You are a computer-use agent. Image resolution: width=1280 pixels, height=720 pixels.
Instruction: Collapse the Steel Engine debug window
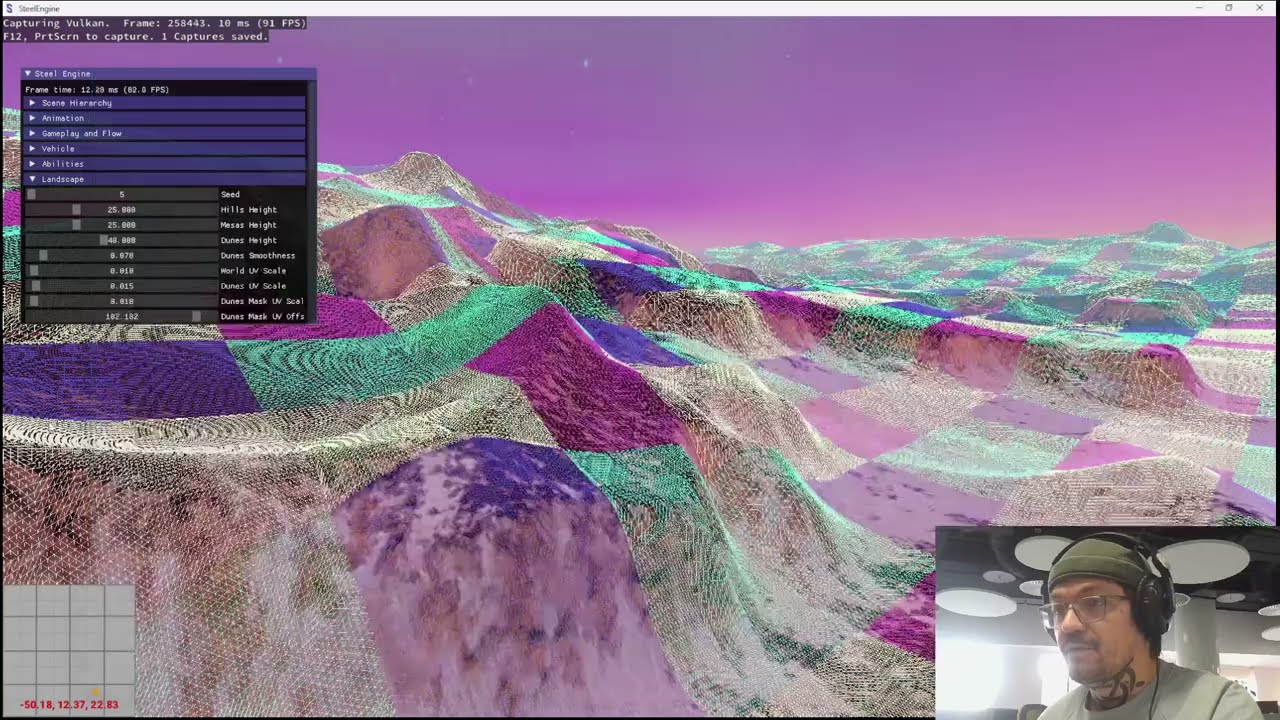28,74
